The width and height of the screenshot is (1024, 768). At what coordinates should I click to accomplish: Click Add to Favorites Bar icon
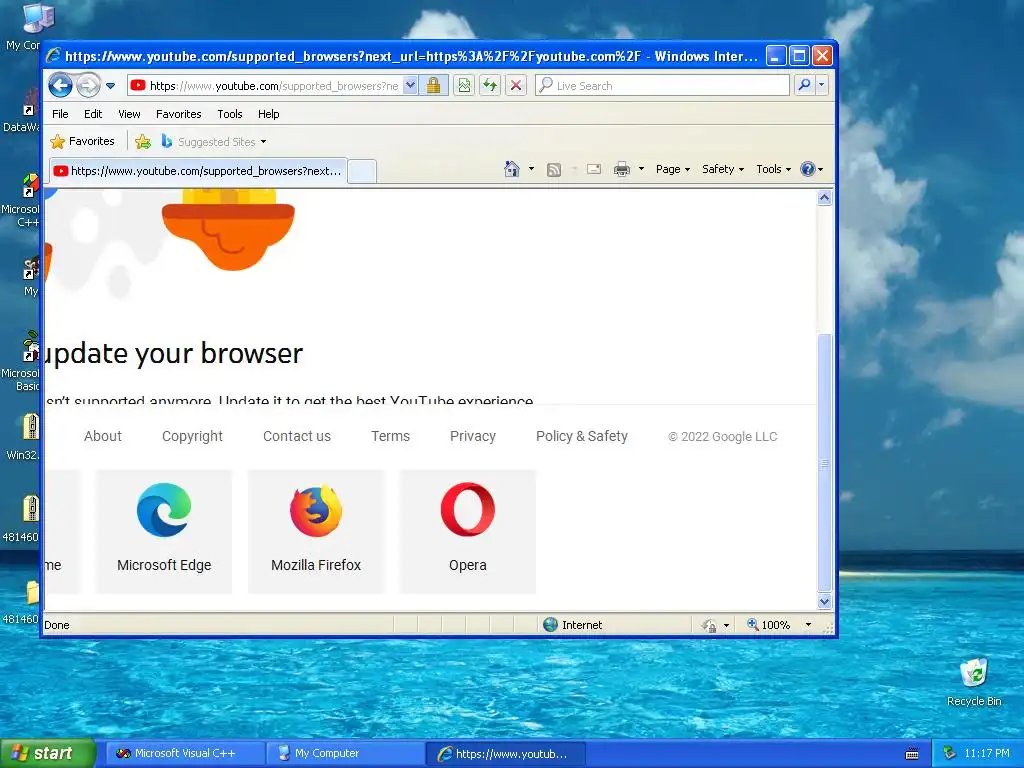[x=143, y=141]
